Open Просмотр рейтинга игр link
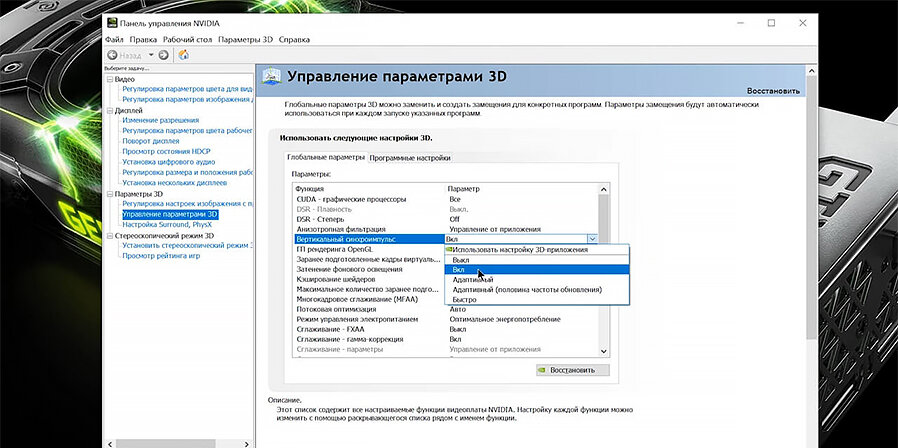The height and width of the screenshot is (448, 898). [x=161, y=256]
